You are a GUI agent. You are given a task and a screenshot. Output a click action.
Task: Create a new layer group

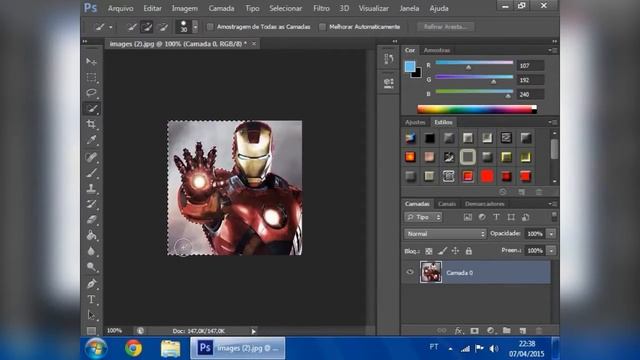[507, 331]
